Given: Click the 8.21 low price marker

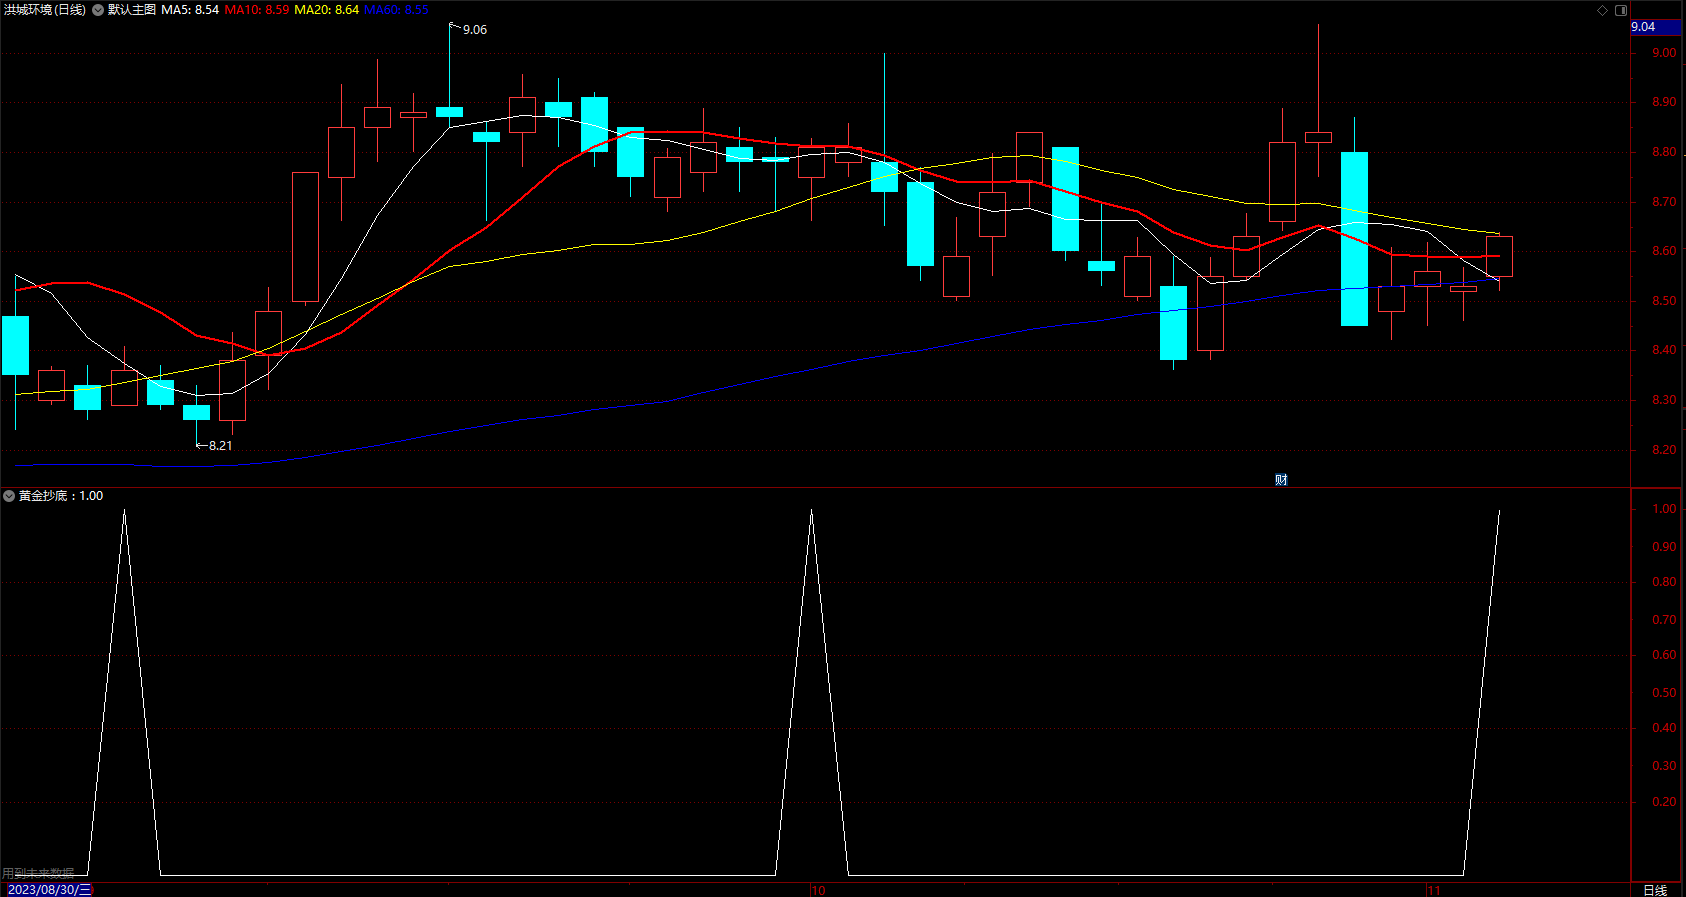Looking at the screenshot, I should point(220,446).
